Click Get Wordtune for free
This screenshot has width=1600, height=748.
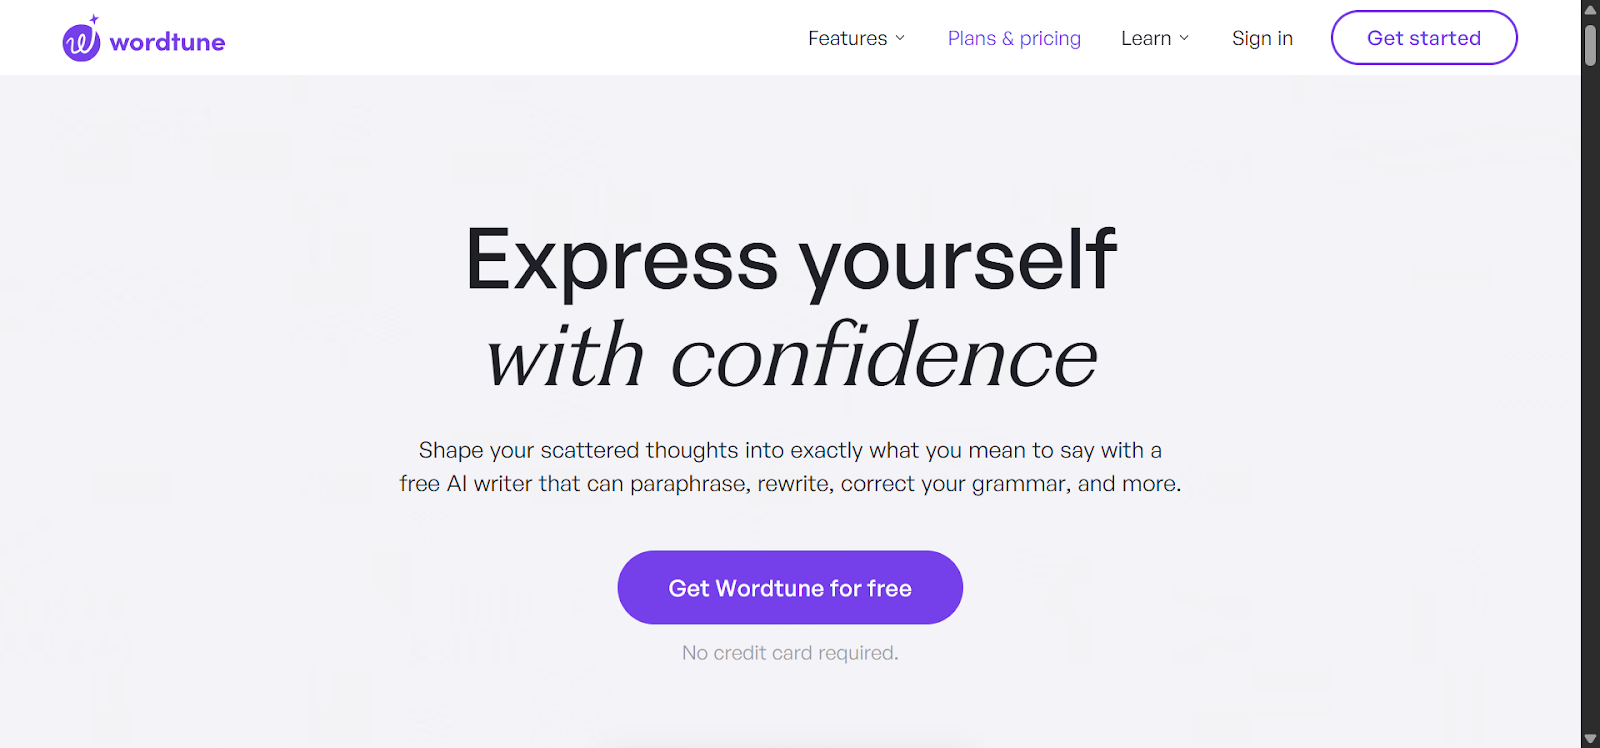click(789, 588)
